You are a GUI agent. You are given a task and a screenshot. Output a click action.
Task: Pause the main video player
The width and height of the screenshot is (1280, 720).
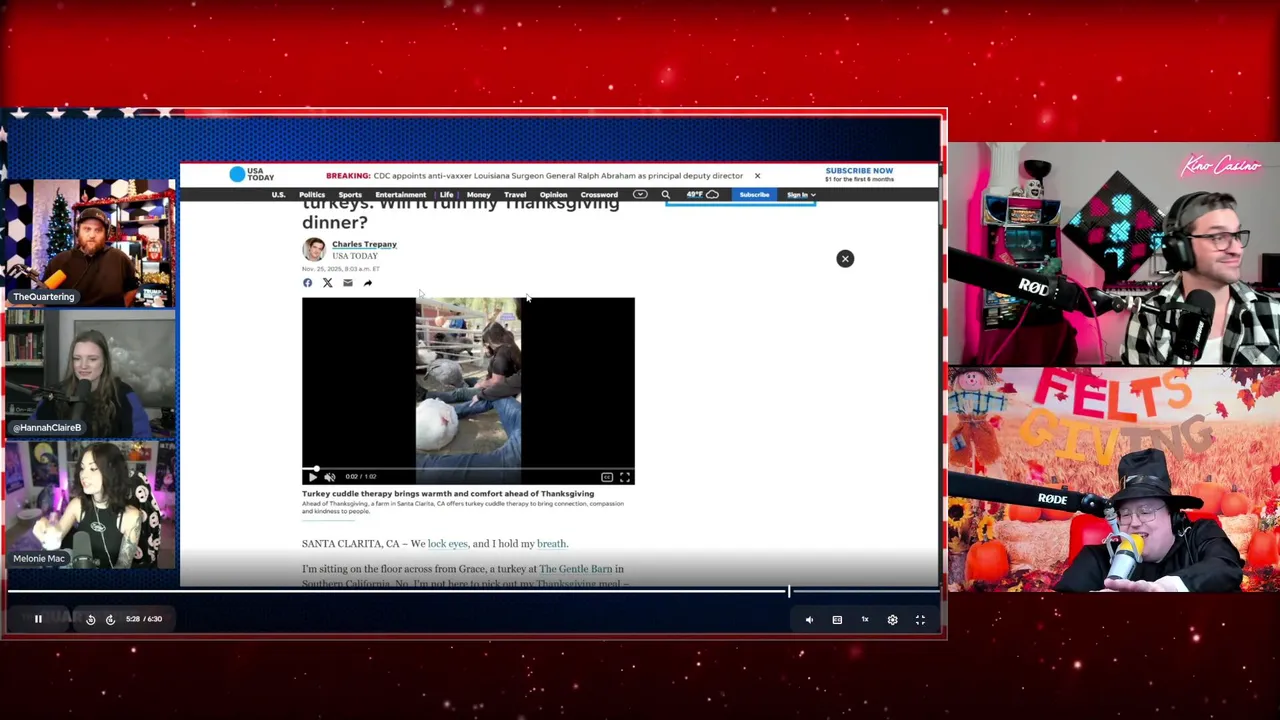38,619
